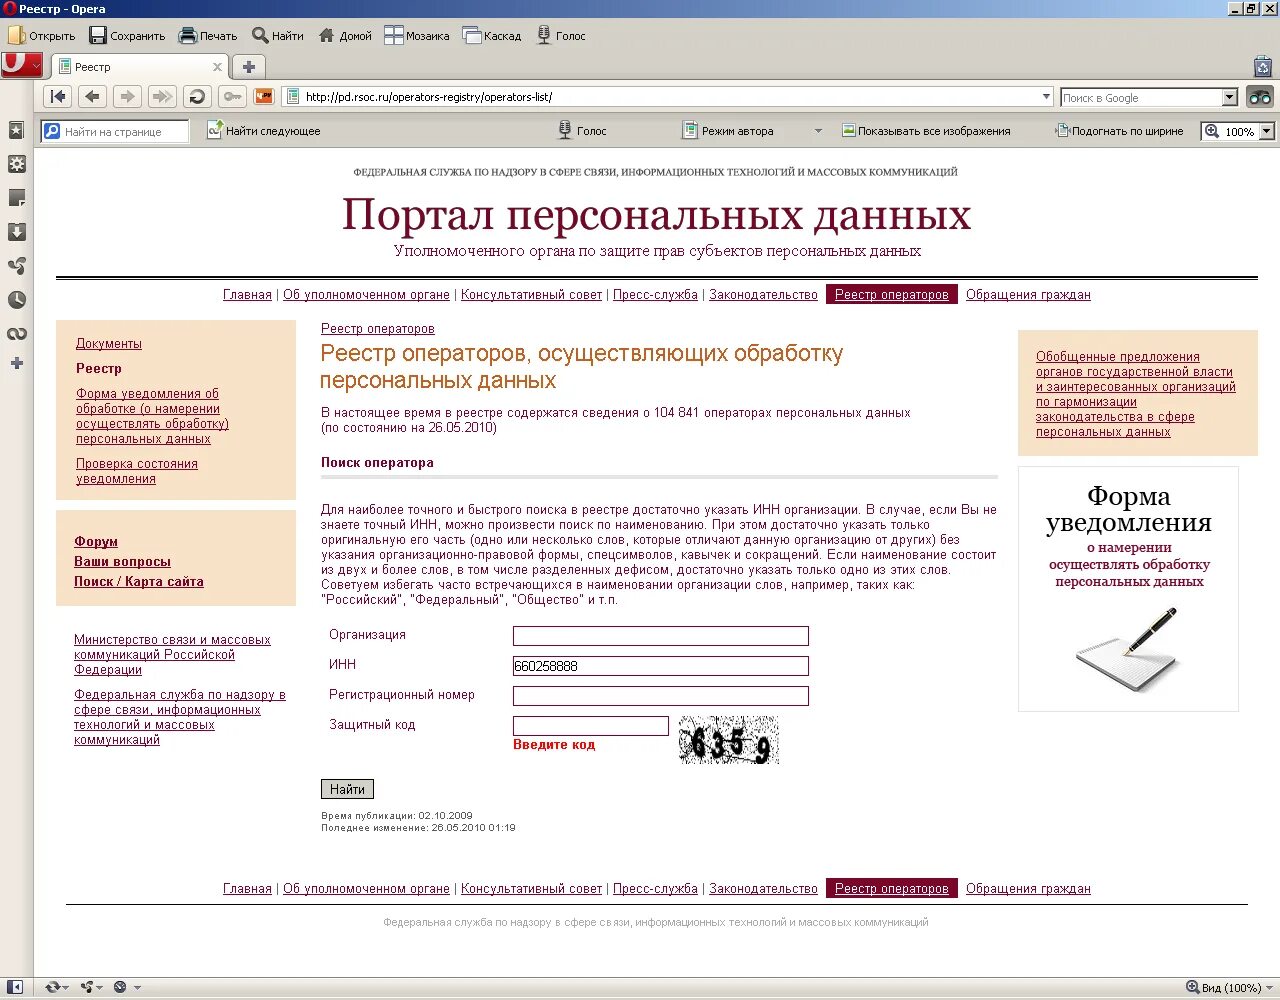The height and width of the screenshot is (1000, 1280).
Task: Open the Notes panel in sidebar
Action: (x=16, y=198)
